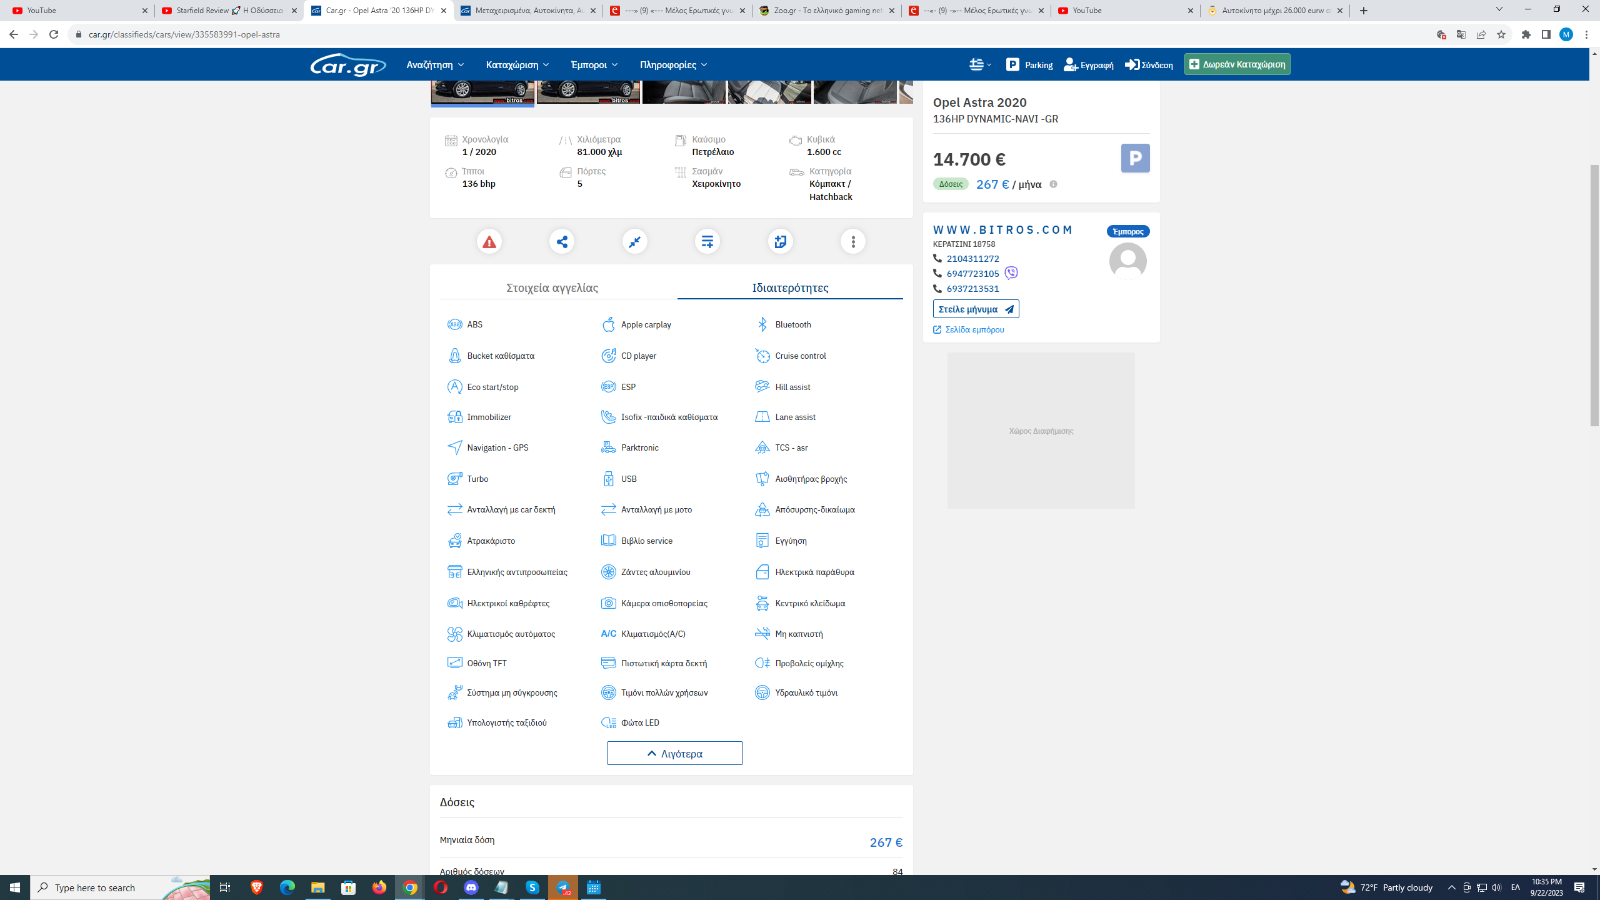This screenshot has width=1600, height=900.
Task: Open the Chrome profile avatar
Action: pos(1566,34)
